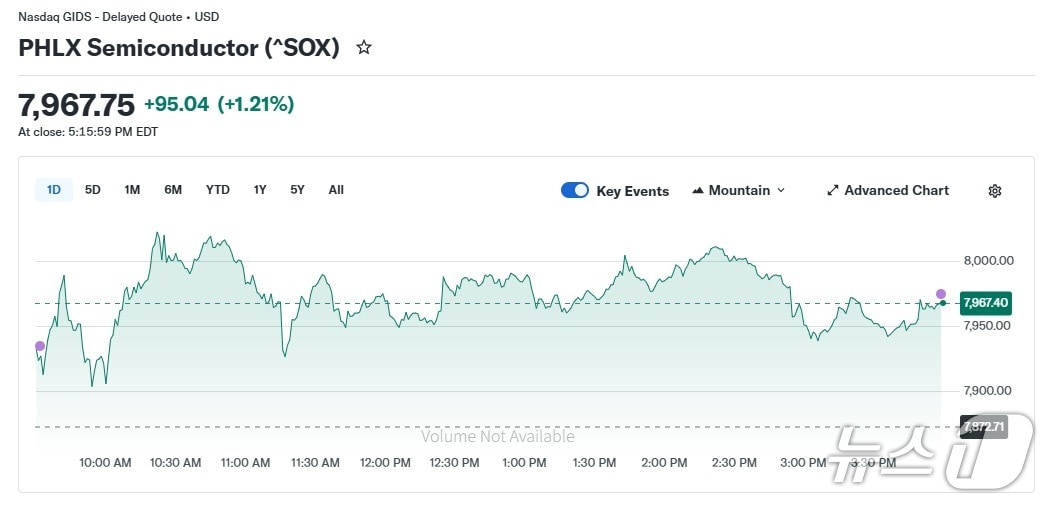This screenshot has height=505, width=1049.
Task: Switch chart to YTD range
Action: (x=217, y=190)
